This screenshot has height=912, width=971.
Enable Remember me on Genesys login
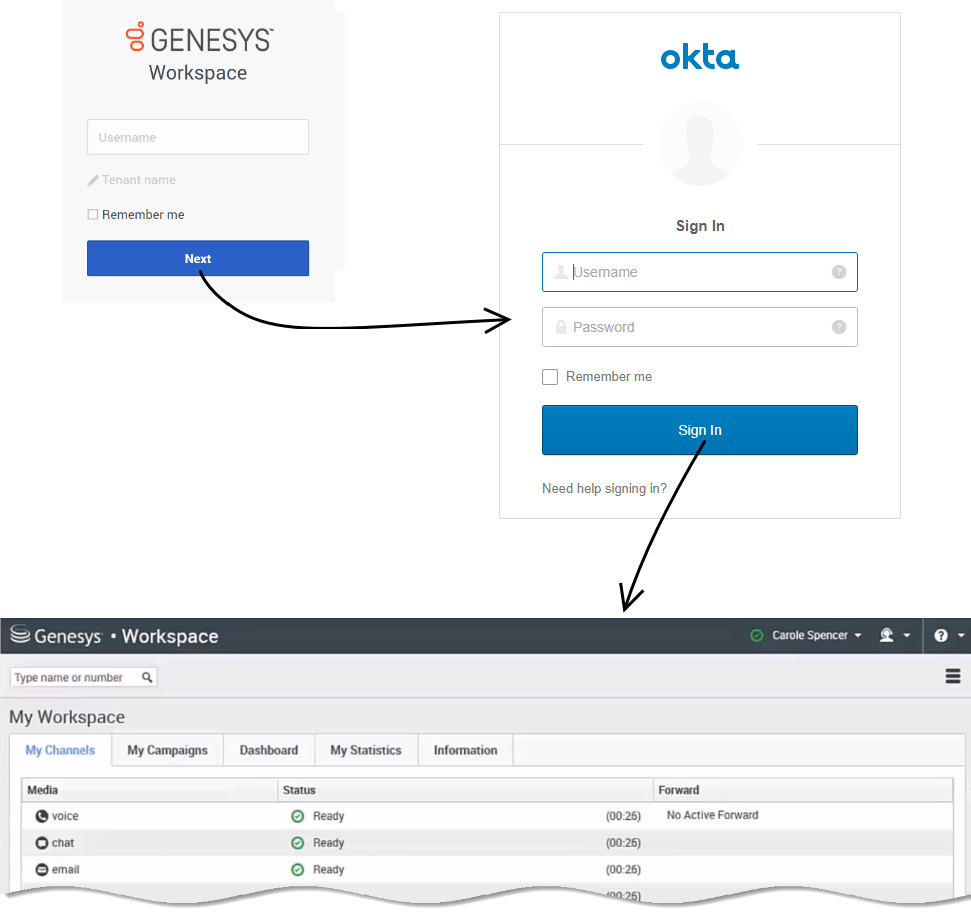pos(93,215)
